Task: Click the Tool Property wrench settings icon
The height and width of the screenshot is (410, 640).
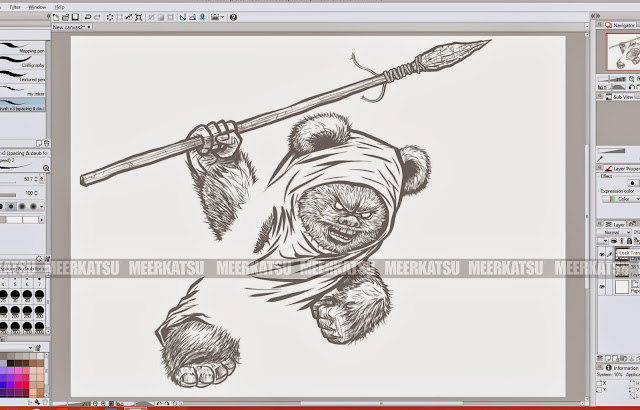Action: click(x=47, y=258)
